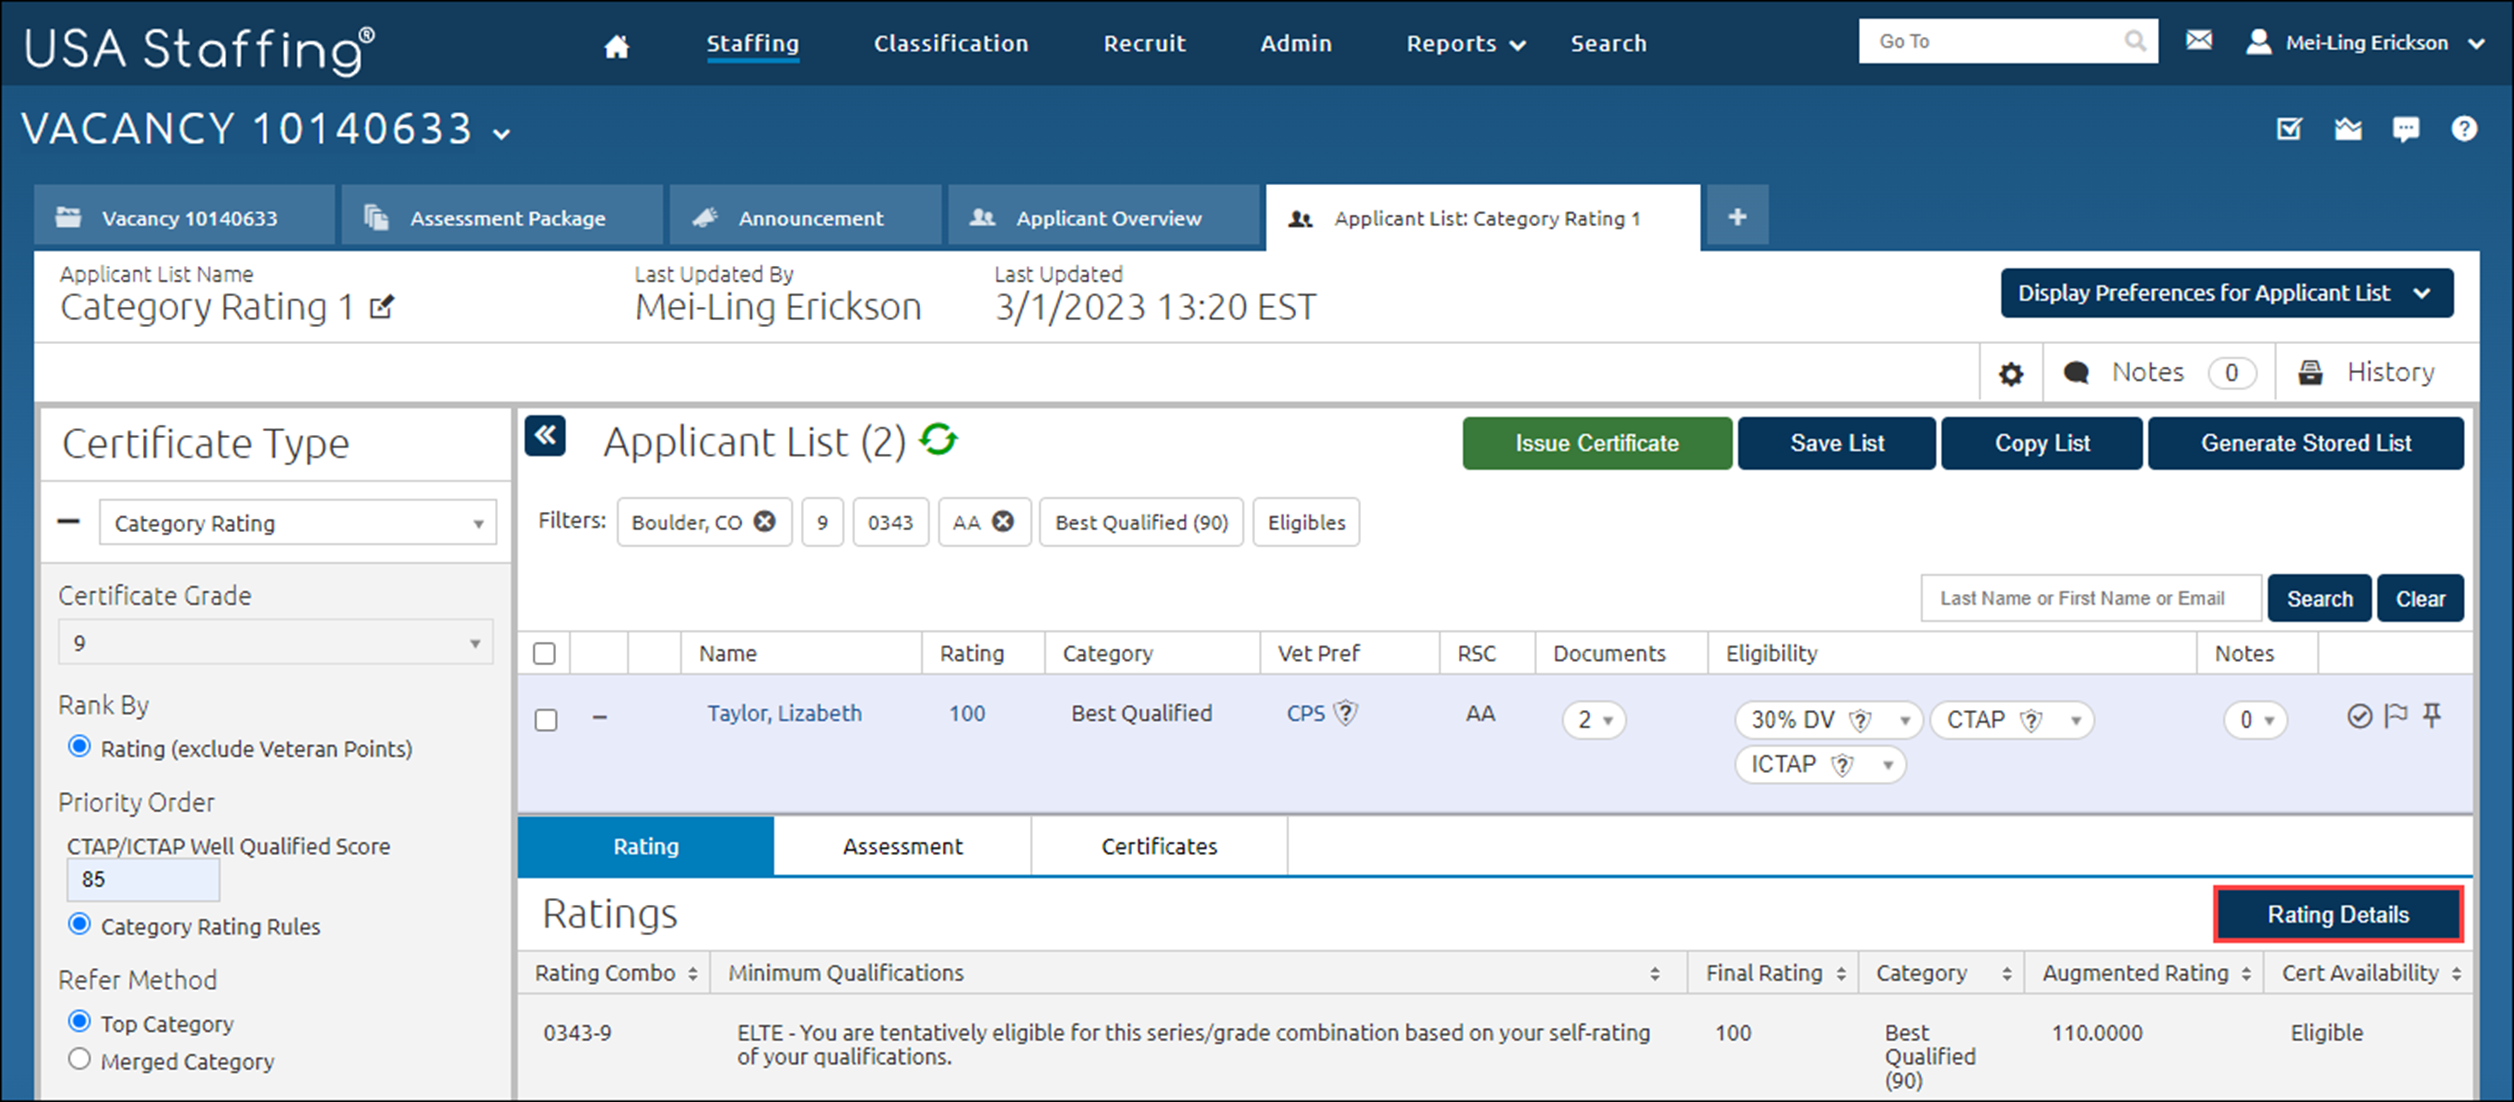The width and height of the screenshot is (2514, 1102).
Task: Open Taylor, Lizabeth applicant link
Action: (x=784, y=713)
